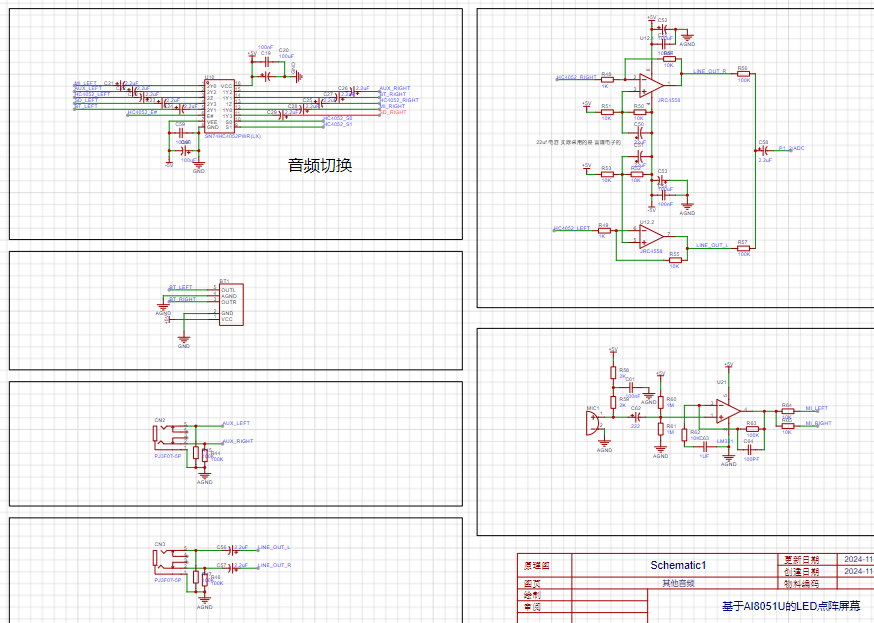Select resistor R56 100K
Viewport: 874px width, 623px height.
(743, 74)
